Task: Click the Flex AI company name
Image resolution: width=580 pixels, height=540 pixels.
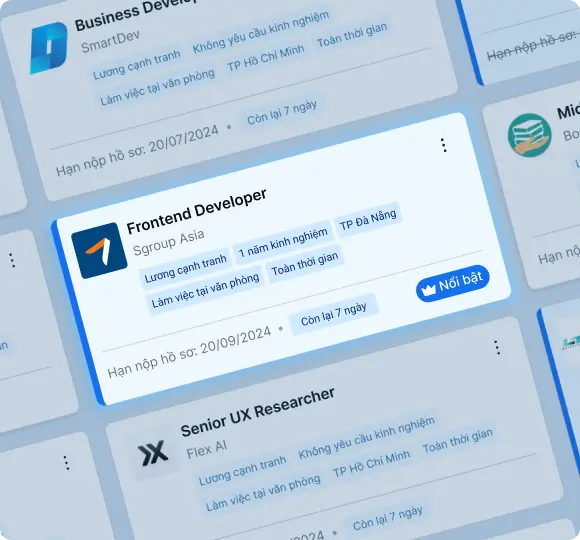Action: (x=207, y=449)
